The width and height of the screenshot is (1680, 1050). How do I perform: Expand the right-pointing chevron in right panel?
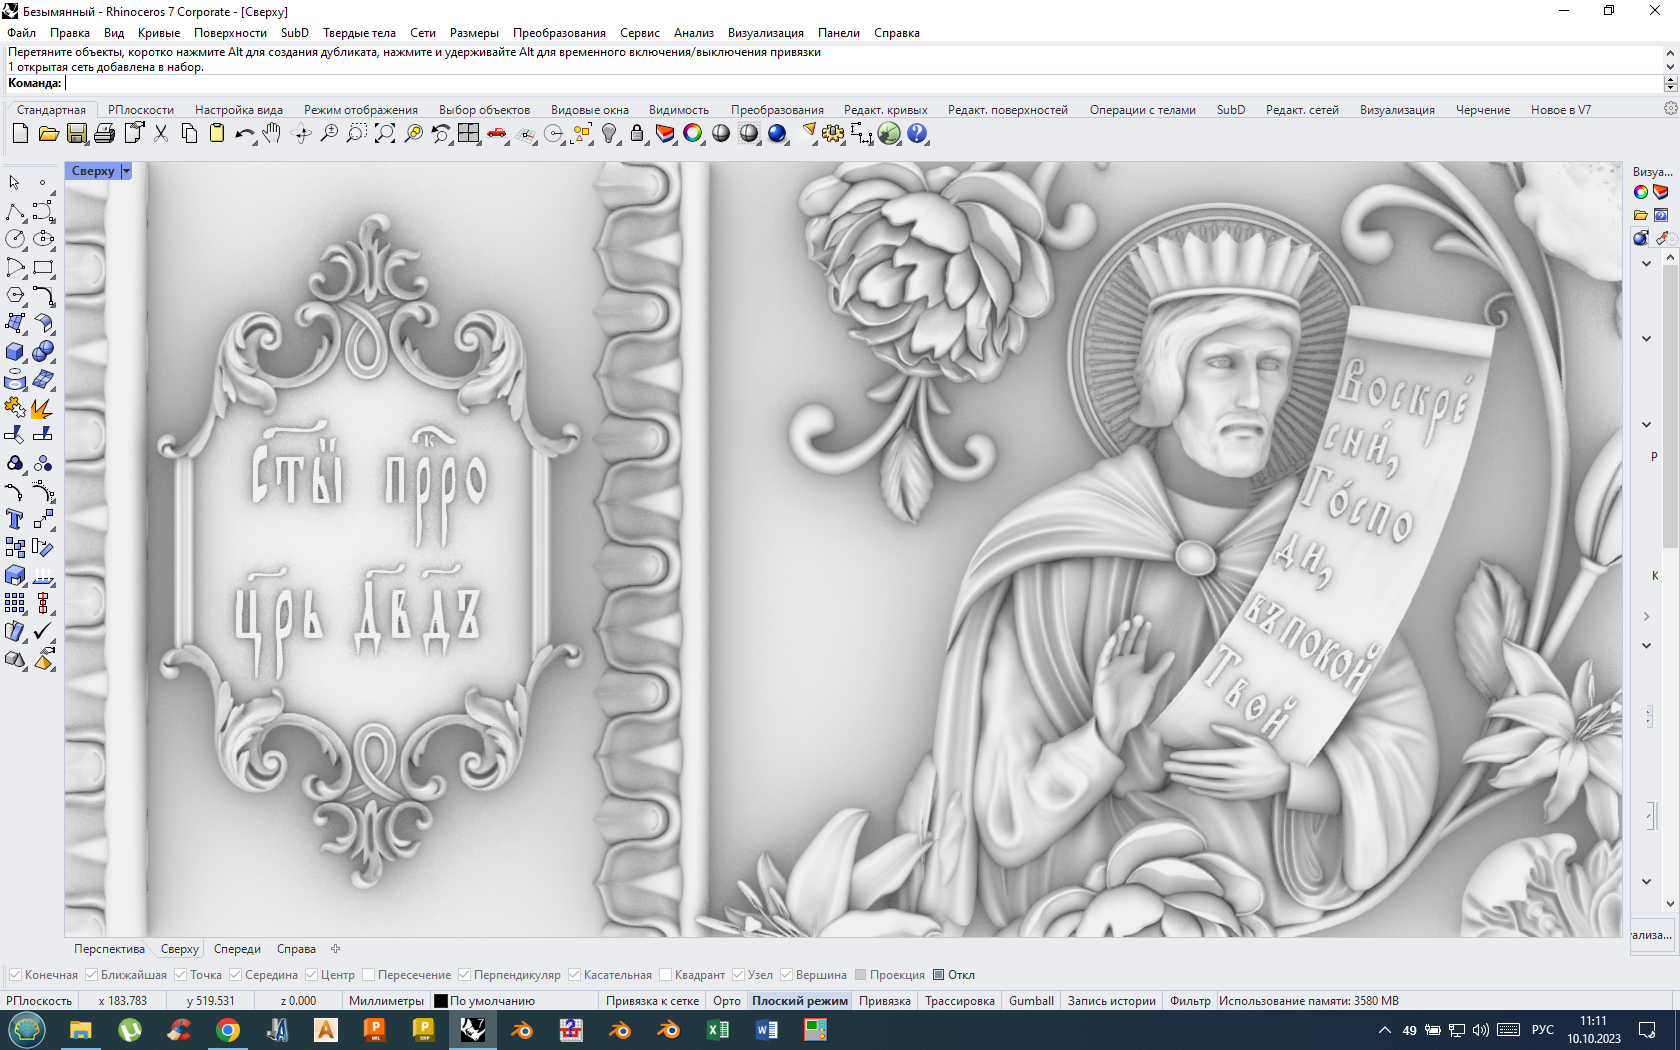point(1646,617)
